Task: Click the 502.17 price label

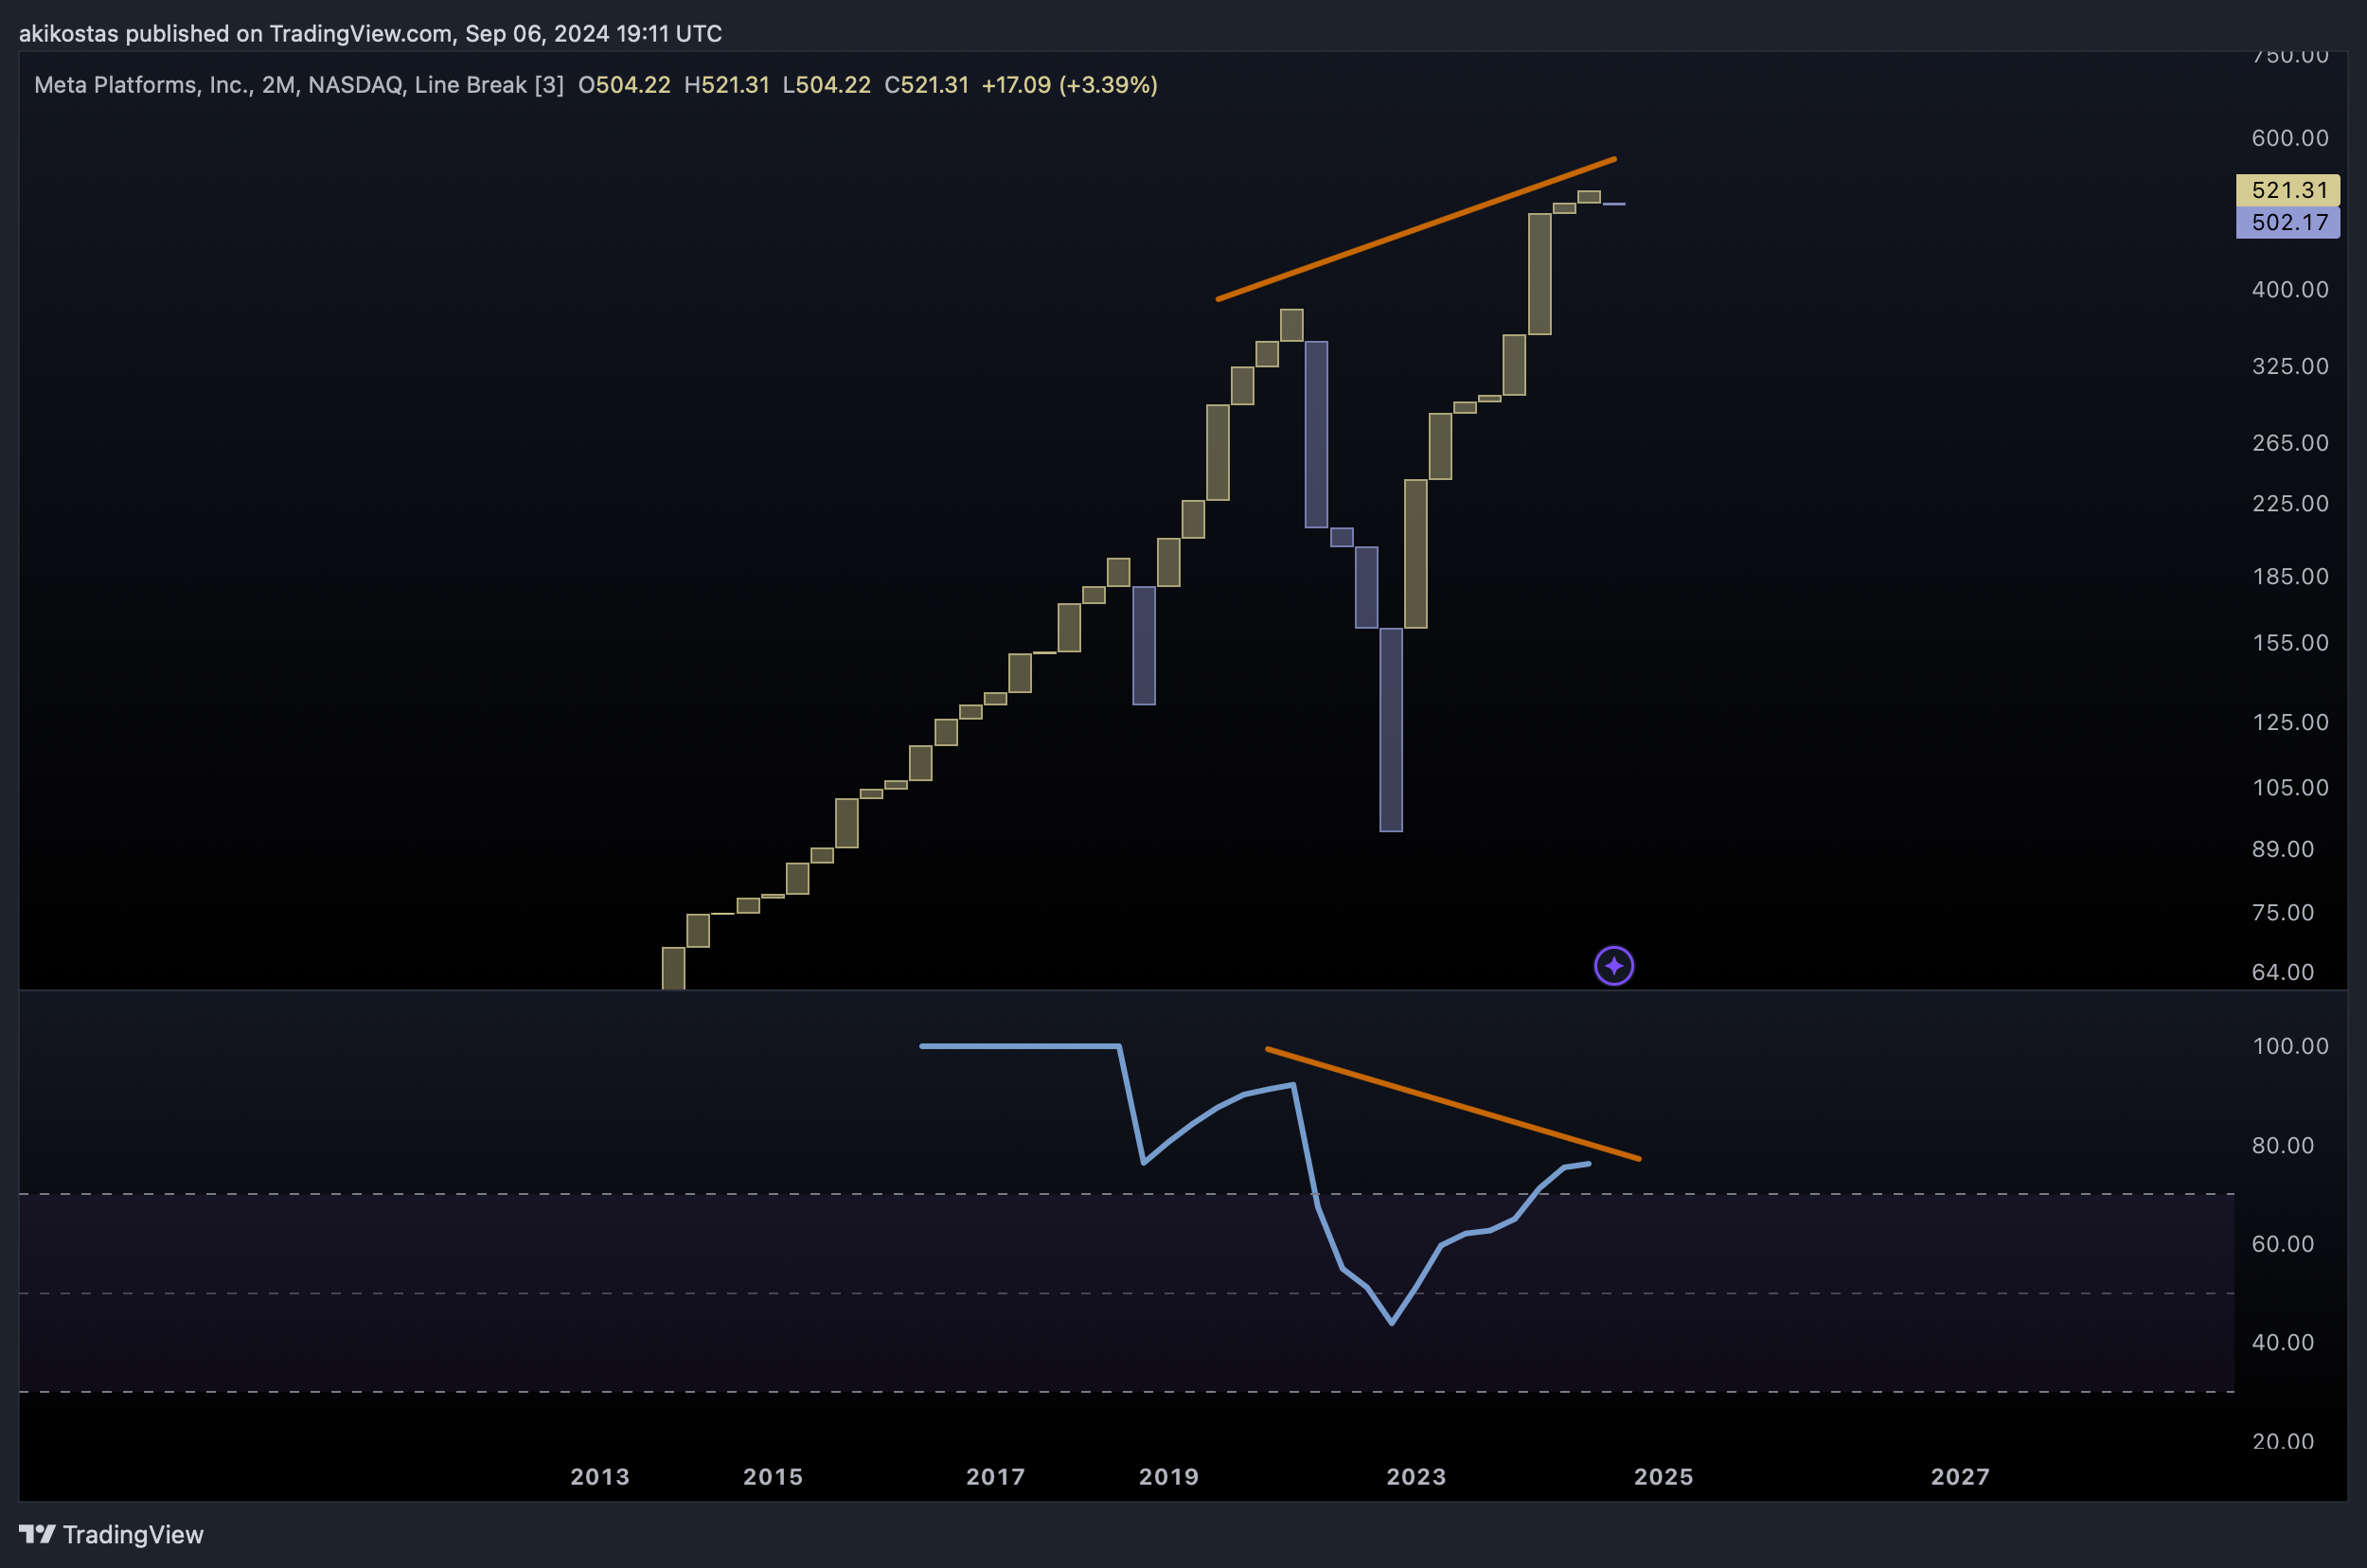Action: 2288,222
